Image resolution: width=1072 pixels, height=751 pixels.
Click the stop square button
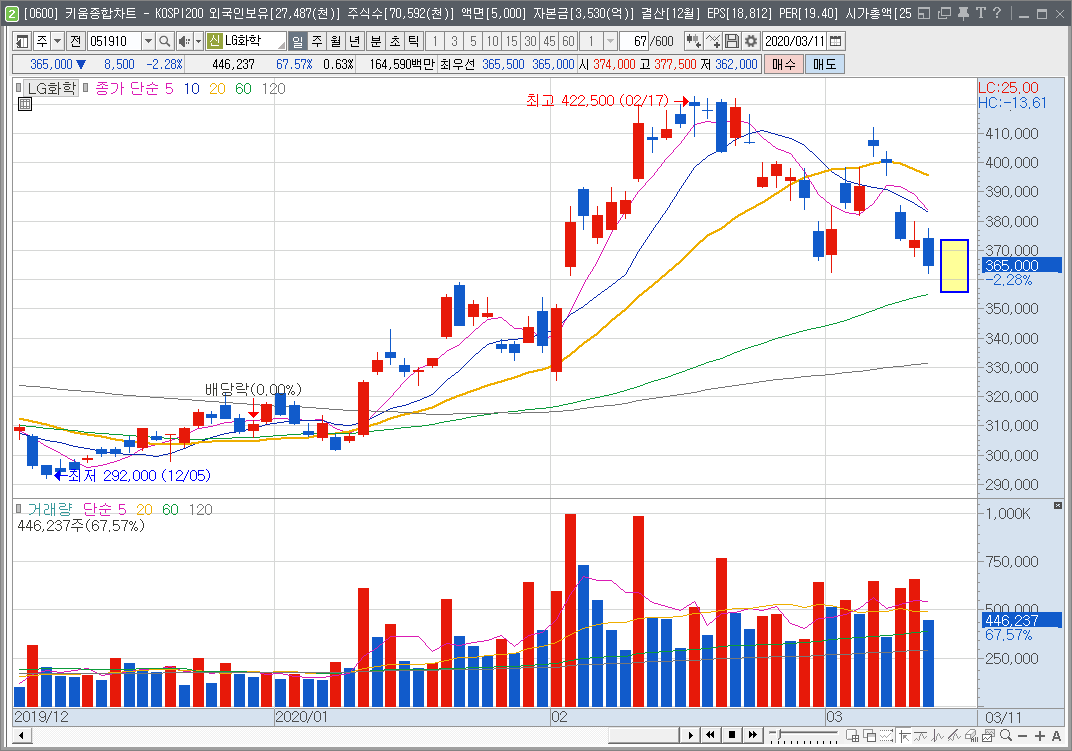732,735
